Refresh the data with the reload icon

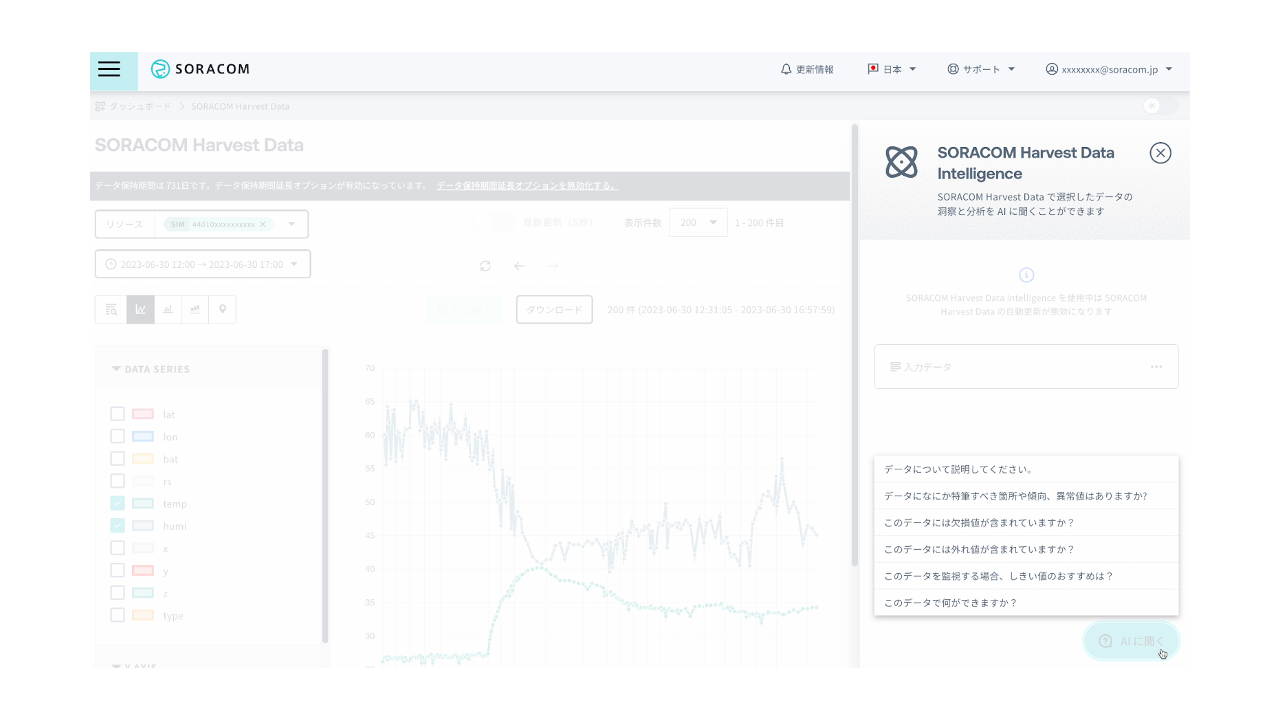click(485, 266)
